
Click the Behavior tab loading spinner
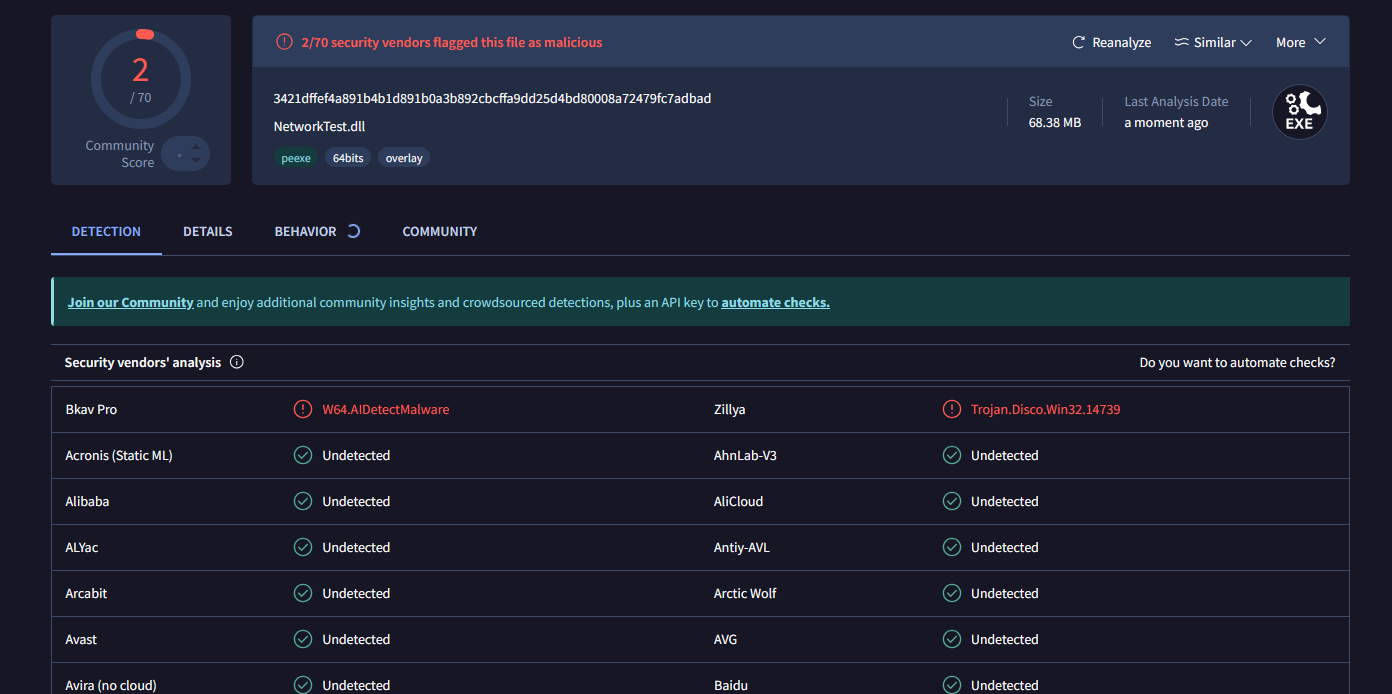[x=353, y=231]
